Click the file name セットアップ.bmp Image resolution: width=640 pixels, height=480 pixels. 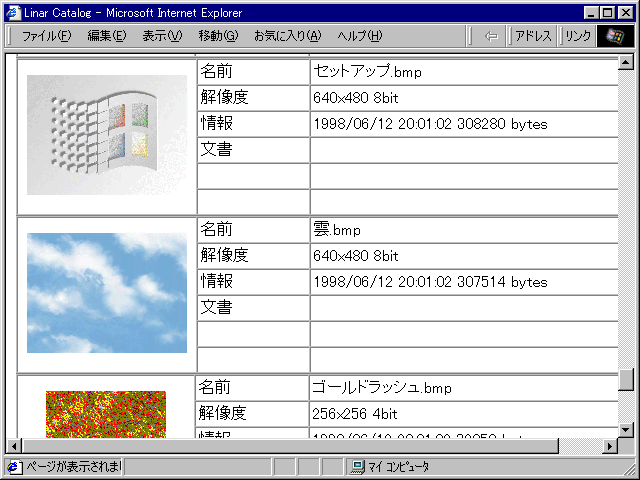point(367,71)
